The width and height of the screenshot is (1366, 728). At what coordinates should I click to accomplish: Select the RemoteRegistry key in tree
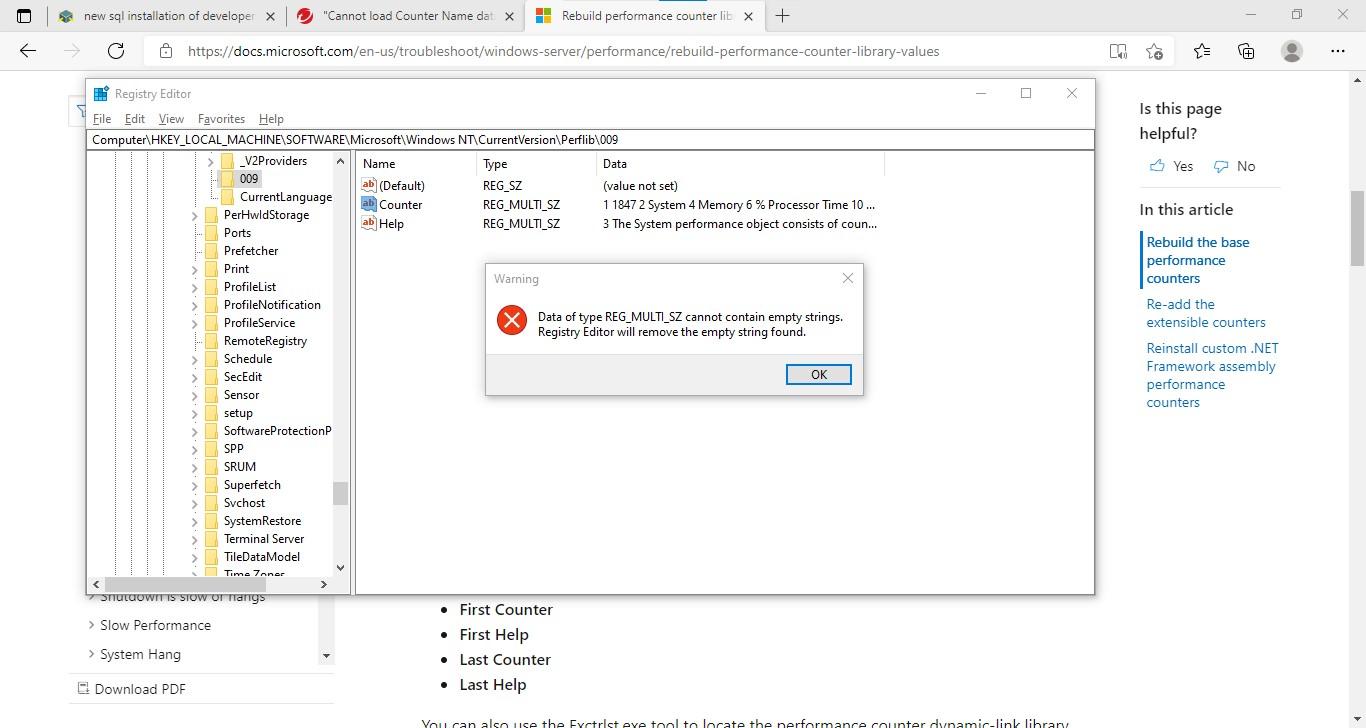tap(265, 341)
